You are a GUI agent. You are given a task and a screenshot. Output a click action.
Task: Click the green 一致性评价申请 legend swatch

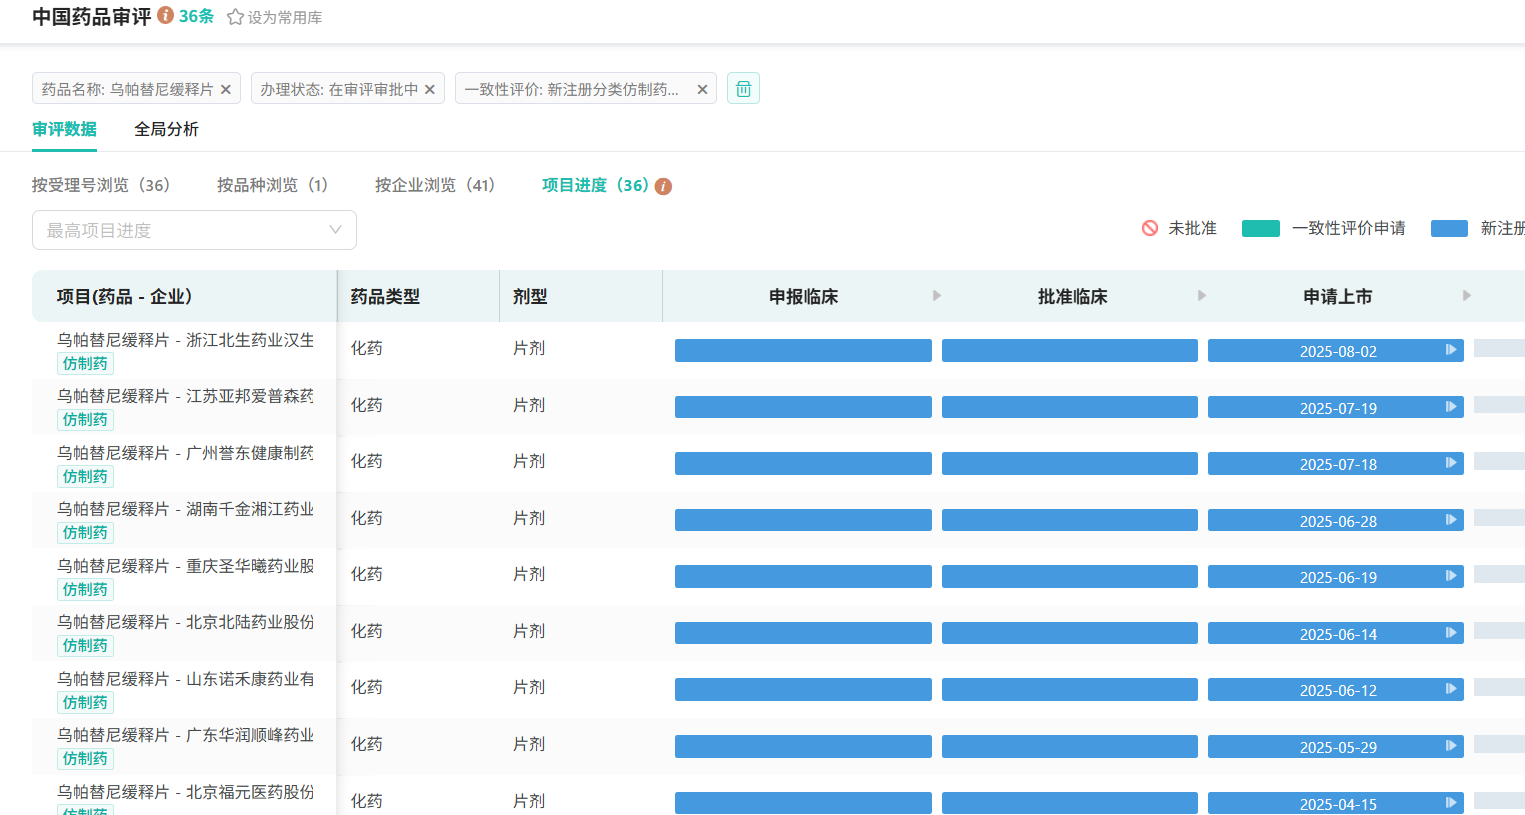coord(1260,229)
